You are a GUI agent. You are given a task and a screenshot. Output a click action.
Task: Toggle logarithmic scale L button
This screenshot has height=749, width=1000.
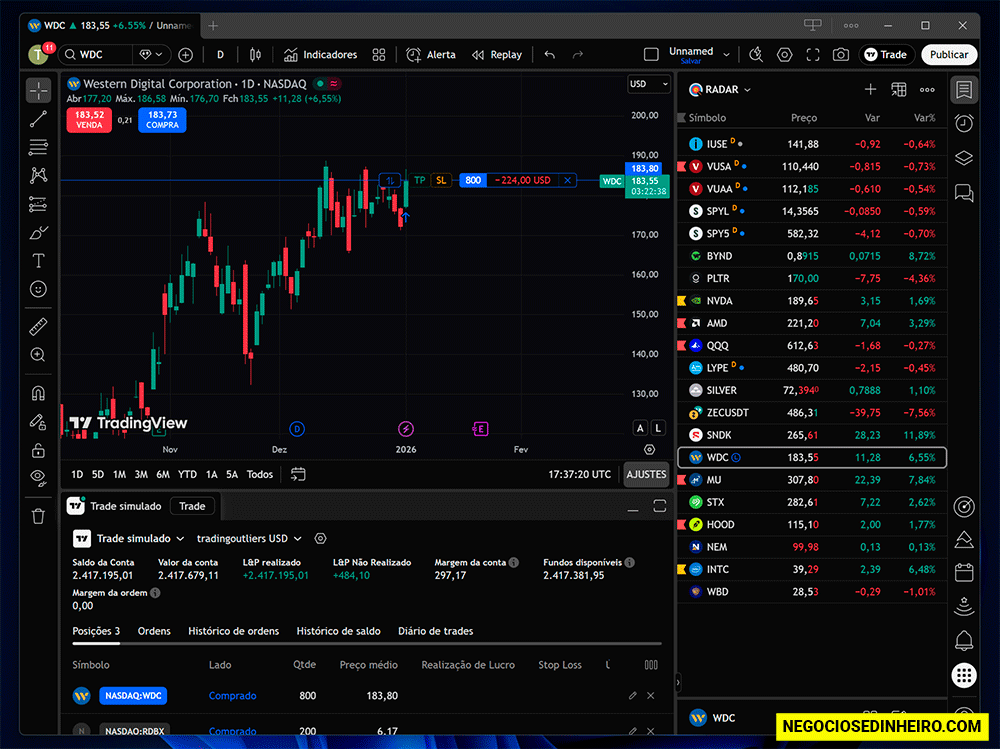click(658, 428)
